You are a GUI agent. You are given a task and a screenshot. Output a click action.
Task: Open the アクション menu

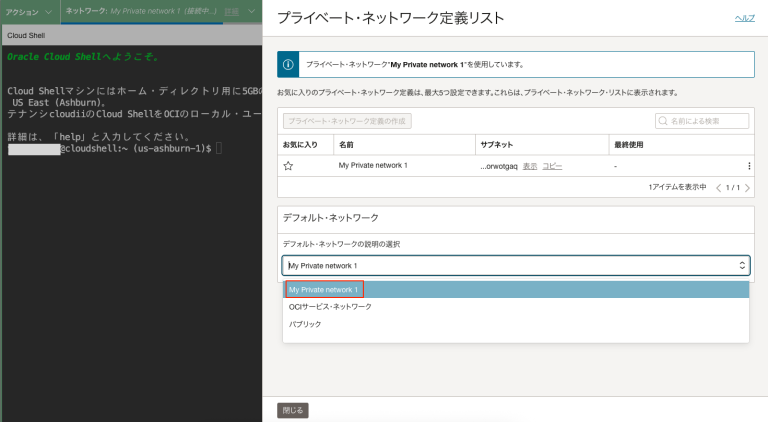(27, 12)
